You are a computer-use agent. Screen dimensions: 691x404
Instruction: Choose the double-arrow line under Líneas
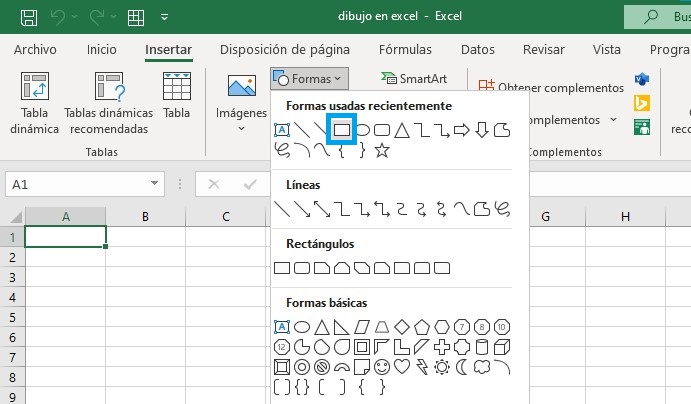pyautogui.click(x=322, y=209)
